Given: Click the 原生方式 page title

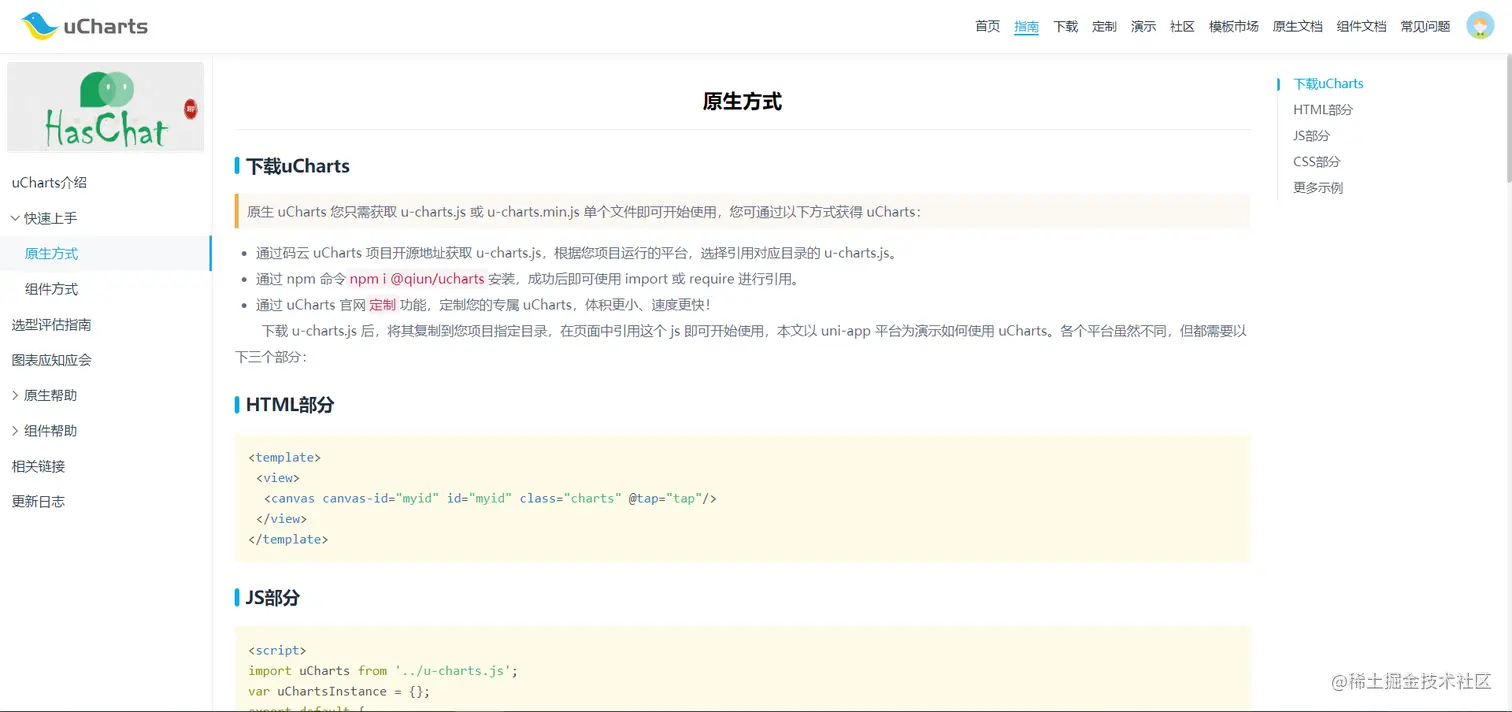Looking at the screenshot, I should coord(742,101).
